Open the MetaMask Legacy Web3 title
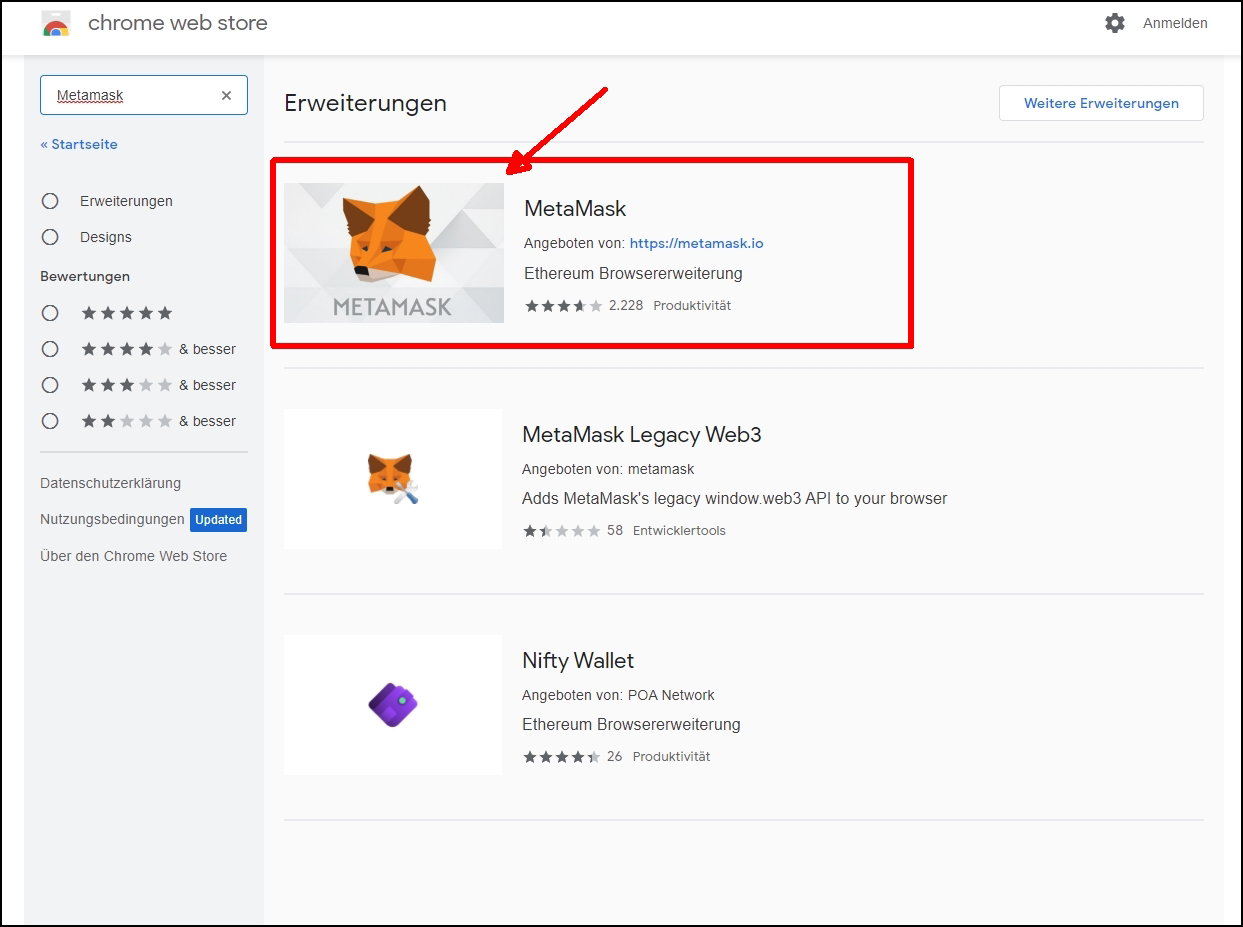Screen dimensions: 1243x927 pos(642,435)
